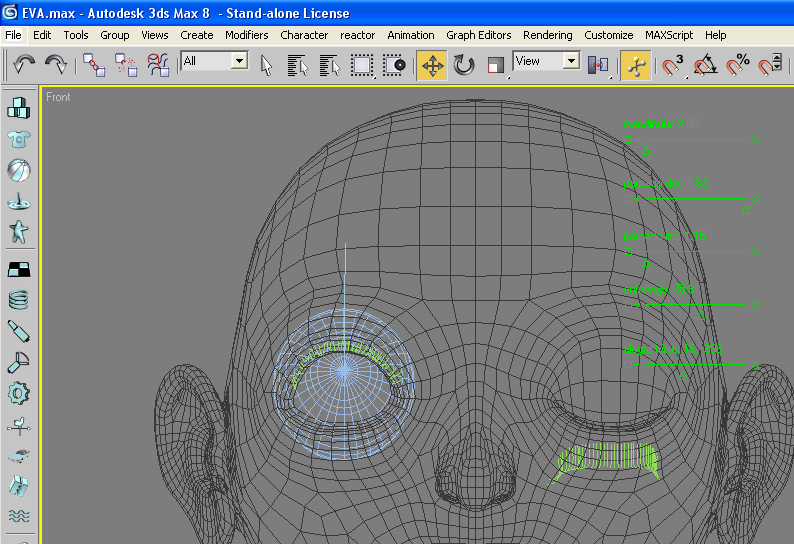Click the Bind to Space Warp icon

159,65
